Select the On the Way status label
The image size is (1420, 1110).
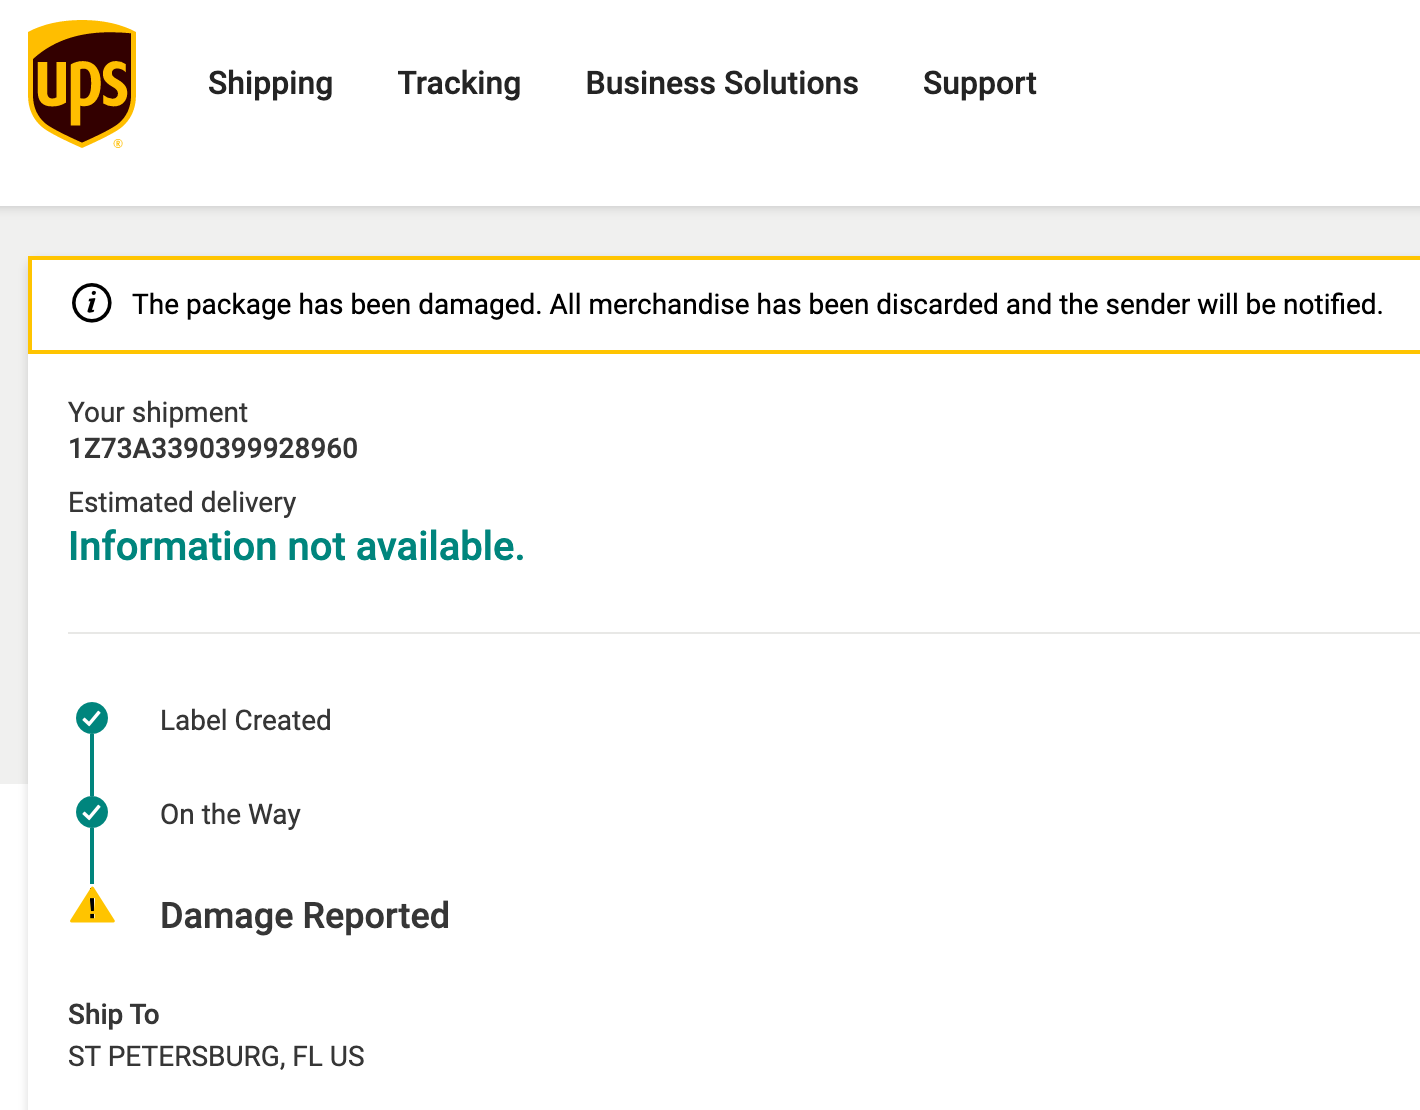pos(230,814)
